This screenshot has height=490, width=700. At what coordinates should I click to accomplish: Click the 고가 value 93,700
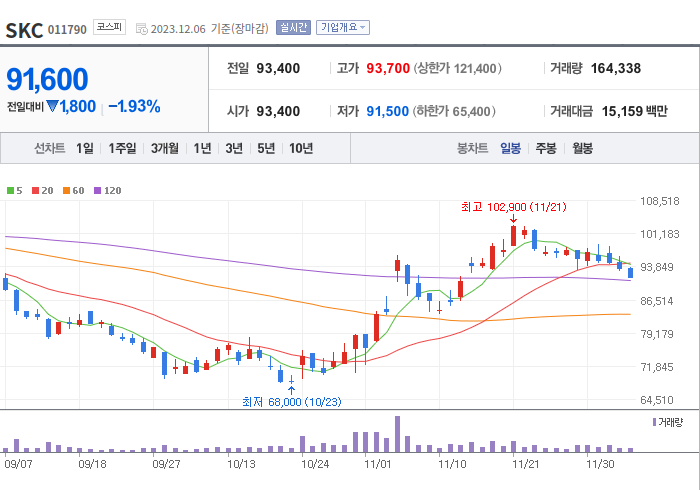[388, 68]
